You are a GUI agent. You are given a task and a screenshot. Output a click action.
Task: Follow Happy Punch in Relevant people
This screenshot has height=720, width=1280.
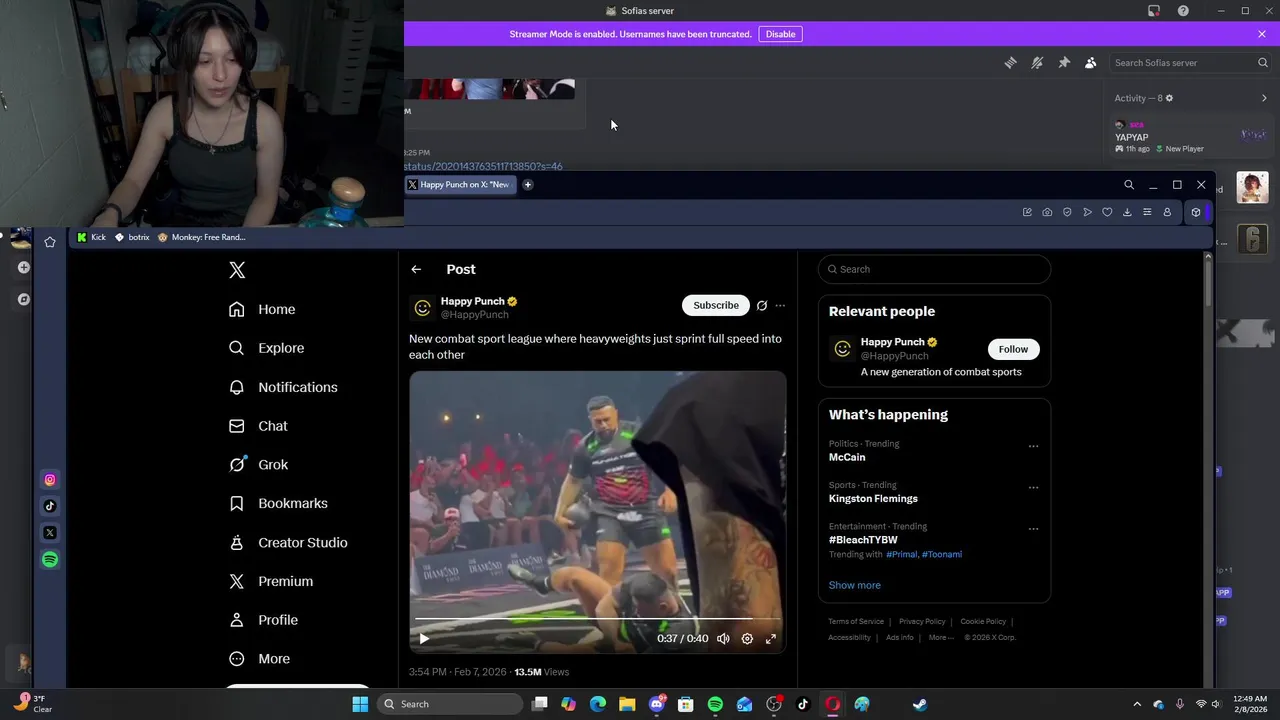(1013, 349)
